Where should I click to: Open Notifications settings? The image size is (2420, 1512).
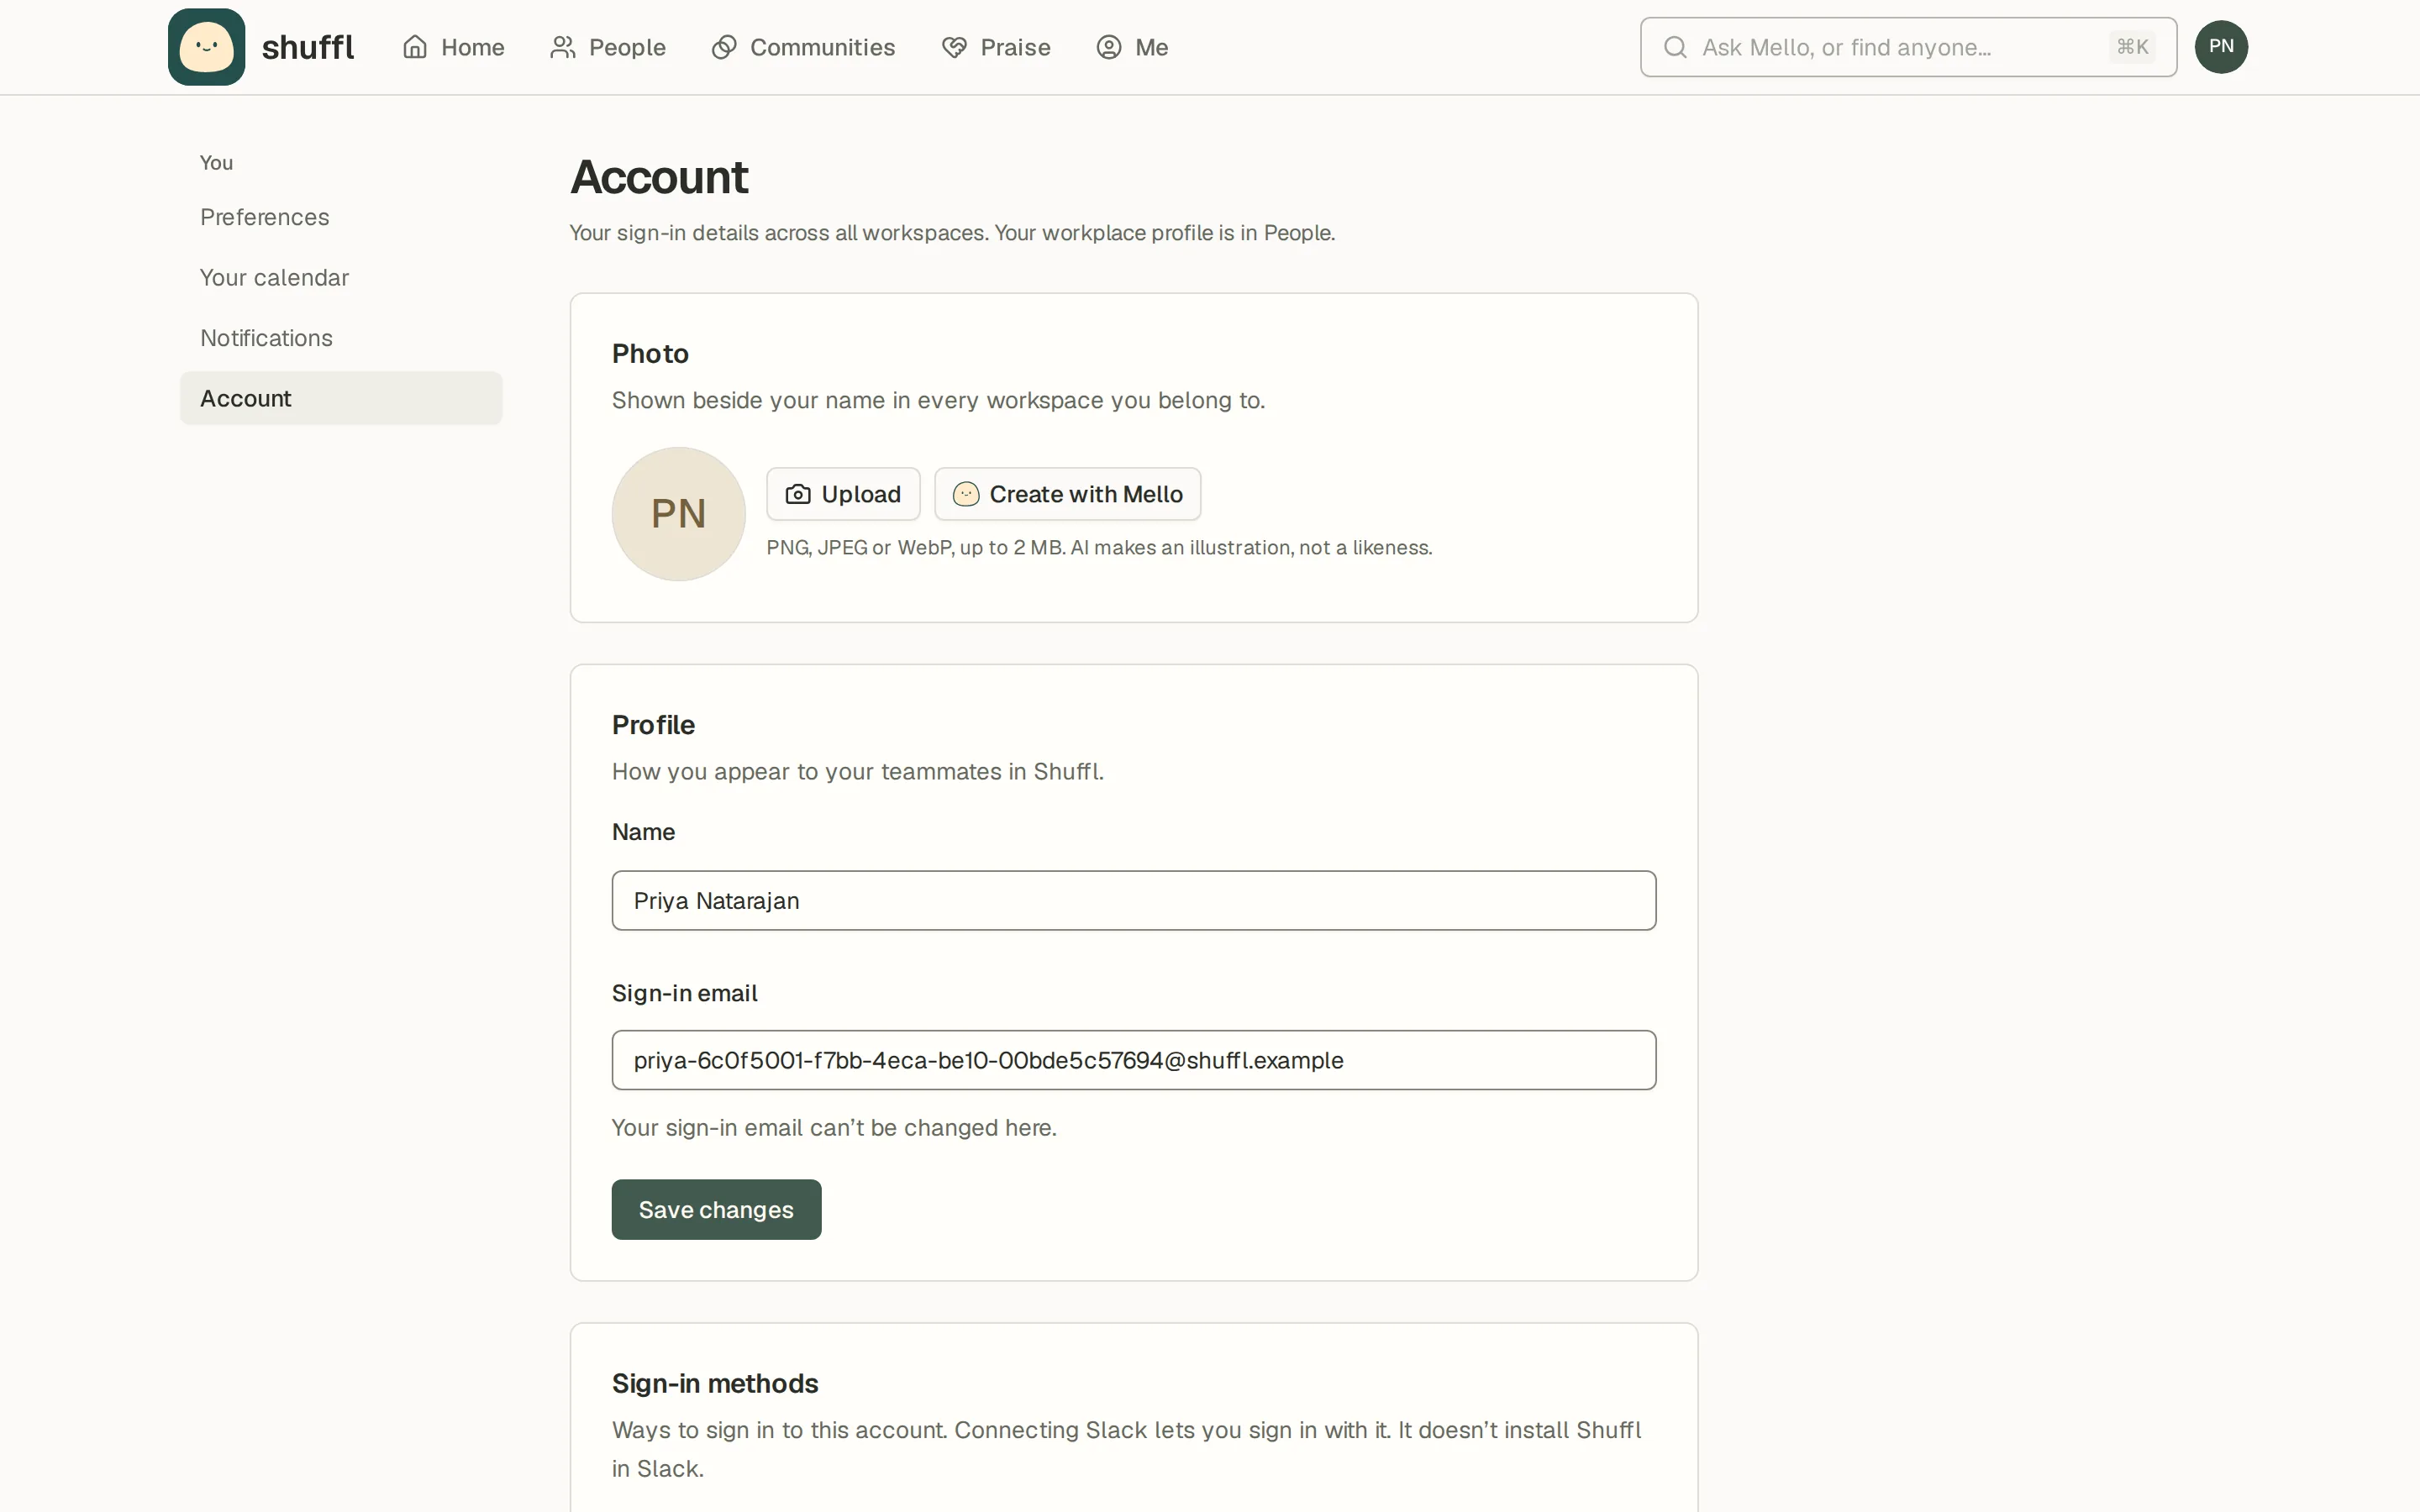coord(341,338)
